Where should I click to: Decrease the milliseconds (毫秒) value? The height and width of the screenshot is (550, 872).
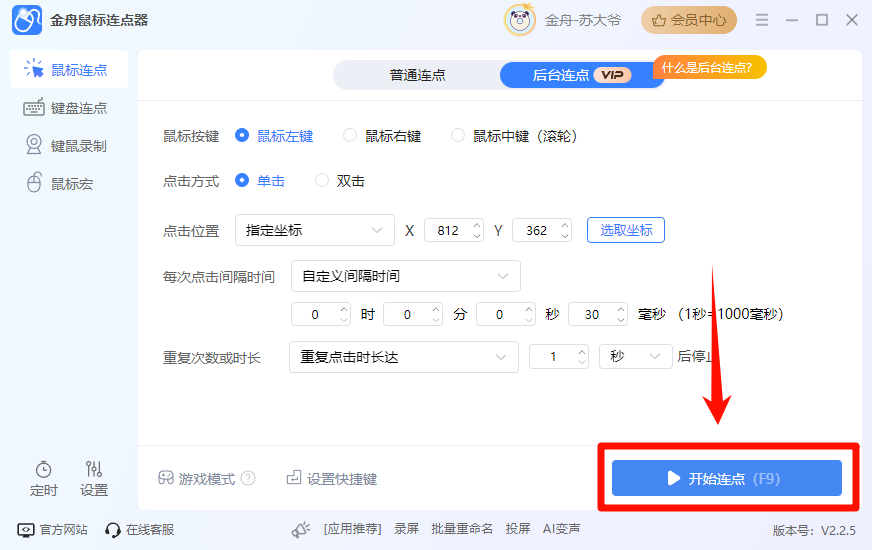point(621,320)
